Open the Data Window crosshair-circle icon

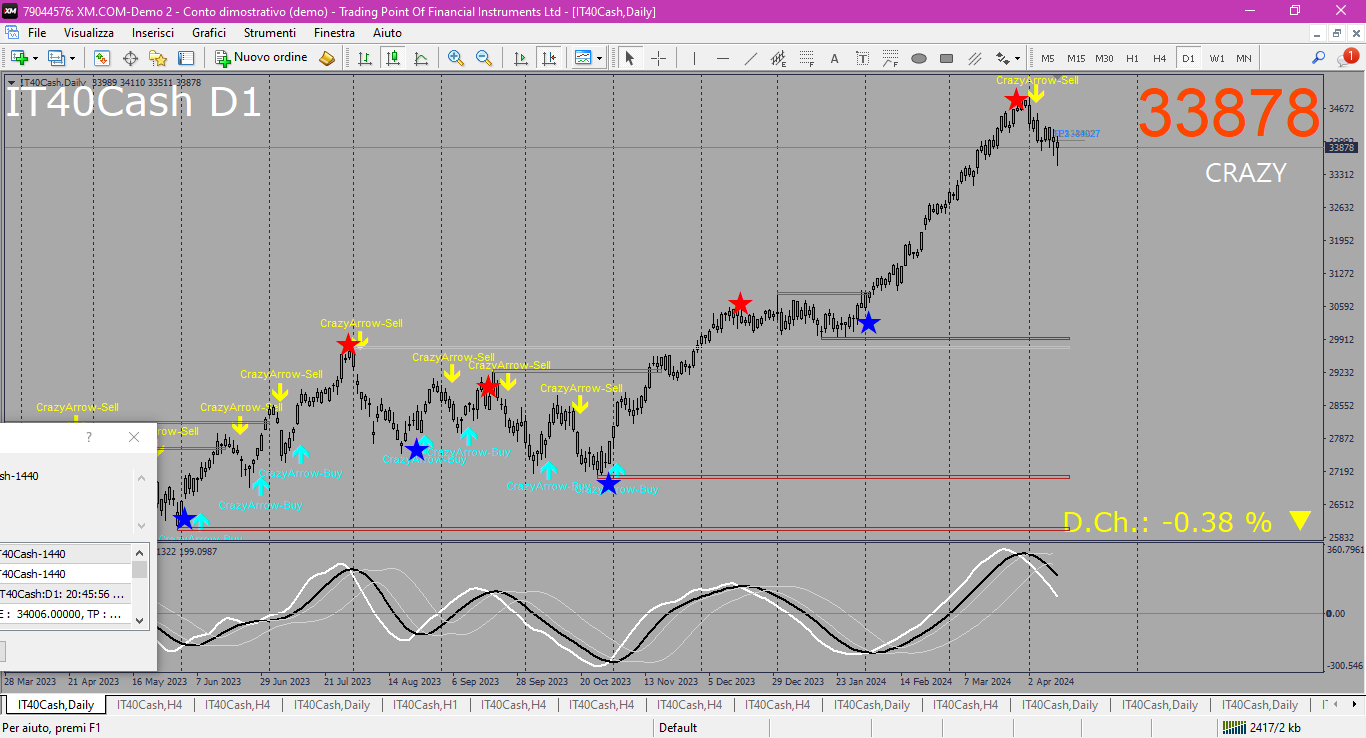(130, 58)
